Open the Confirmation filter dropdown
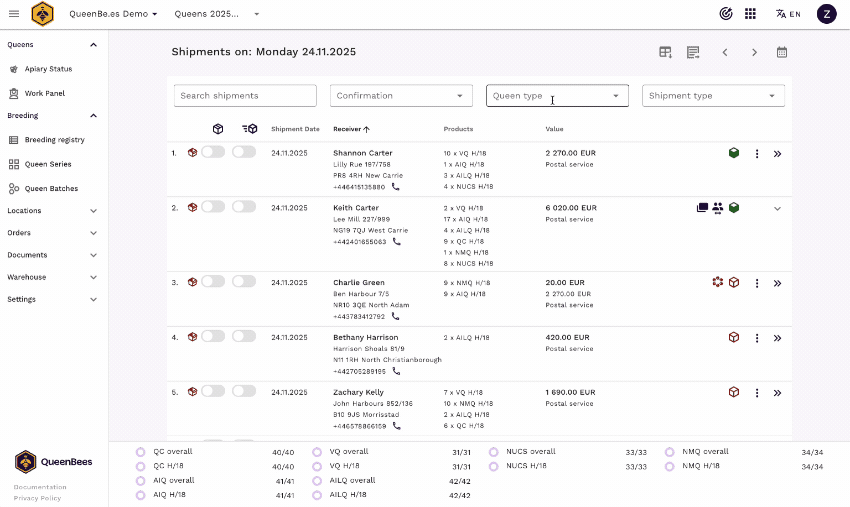 click(x=401, y=96)
